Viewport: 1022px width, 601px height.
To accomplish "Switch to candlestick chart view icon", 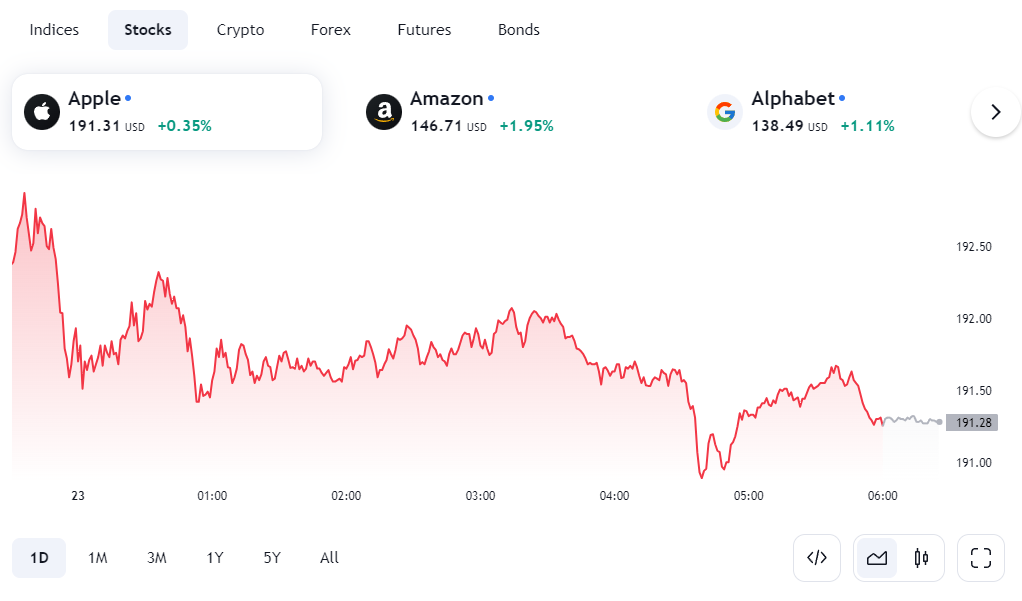I will coord(921,558).
